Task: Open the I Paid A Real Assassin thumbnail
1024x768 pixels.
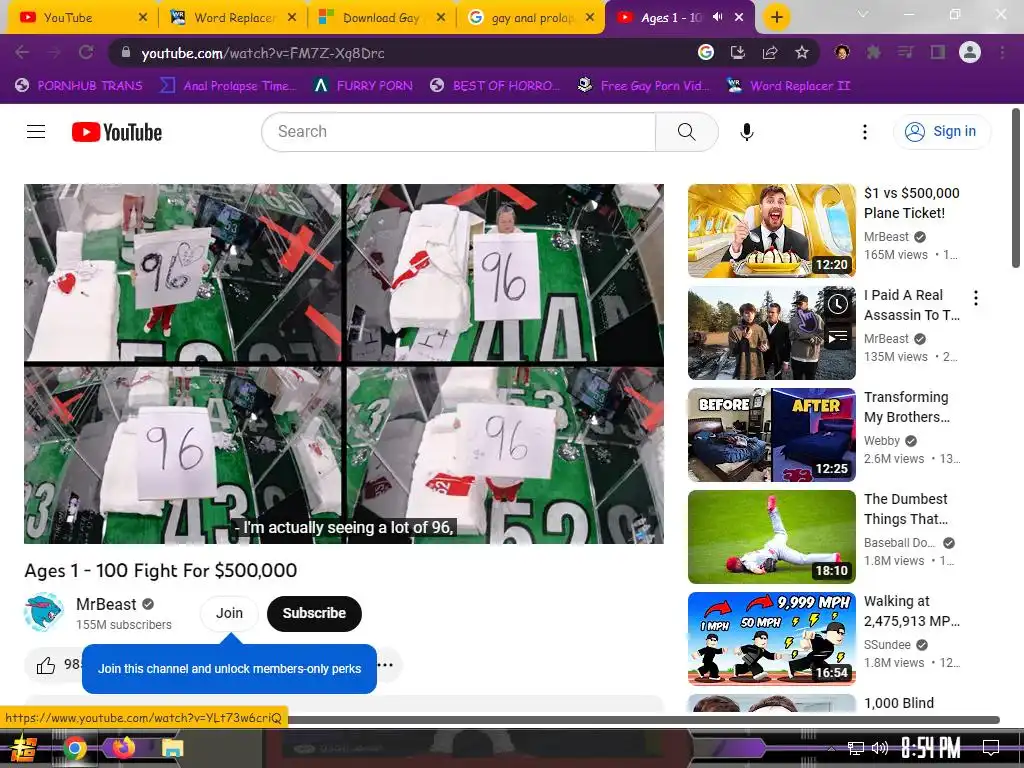Action: tap(771, 332)
